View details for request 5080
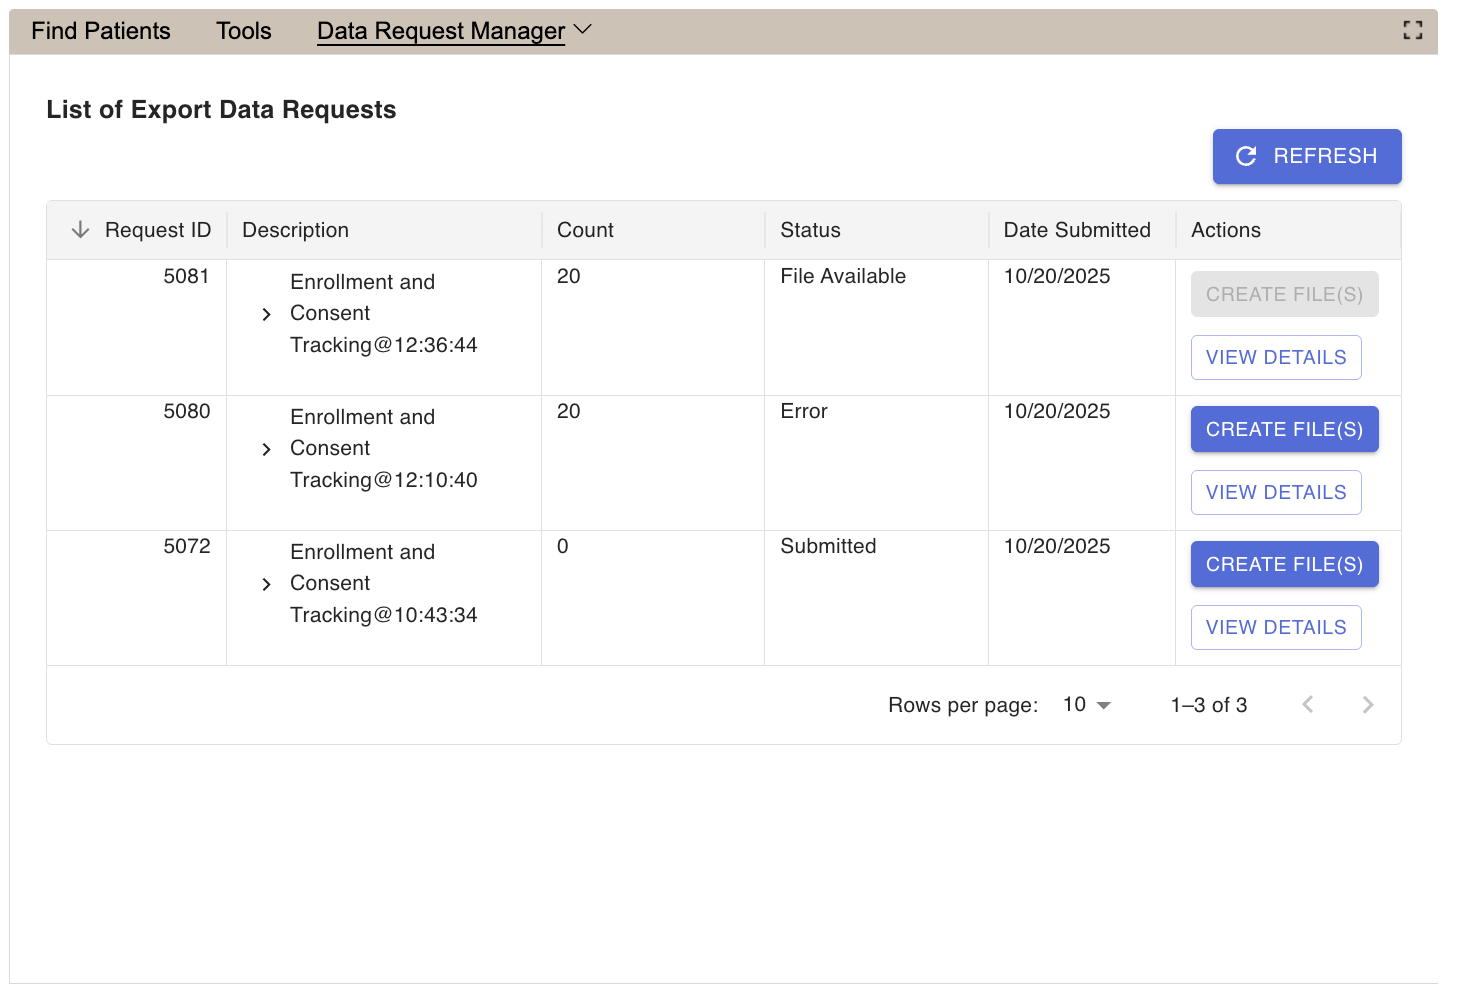Image resolution: width=1461 pixels, height=994 pixels. click(1275, 492)
